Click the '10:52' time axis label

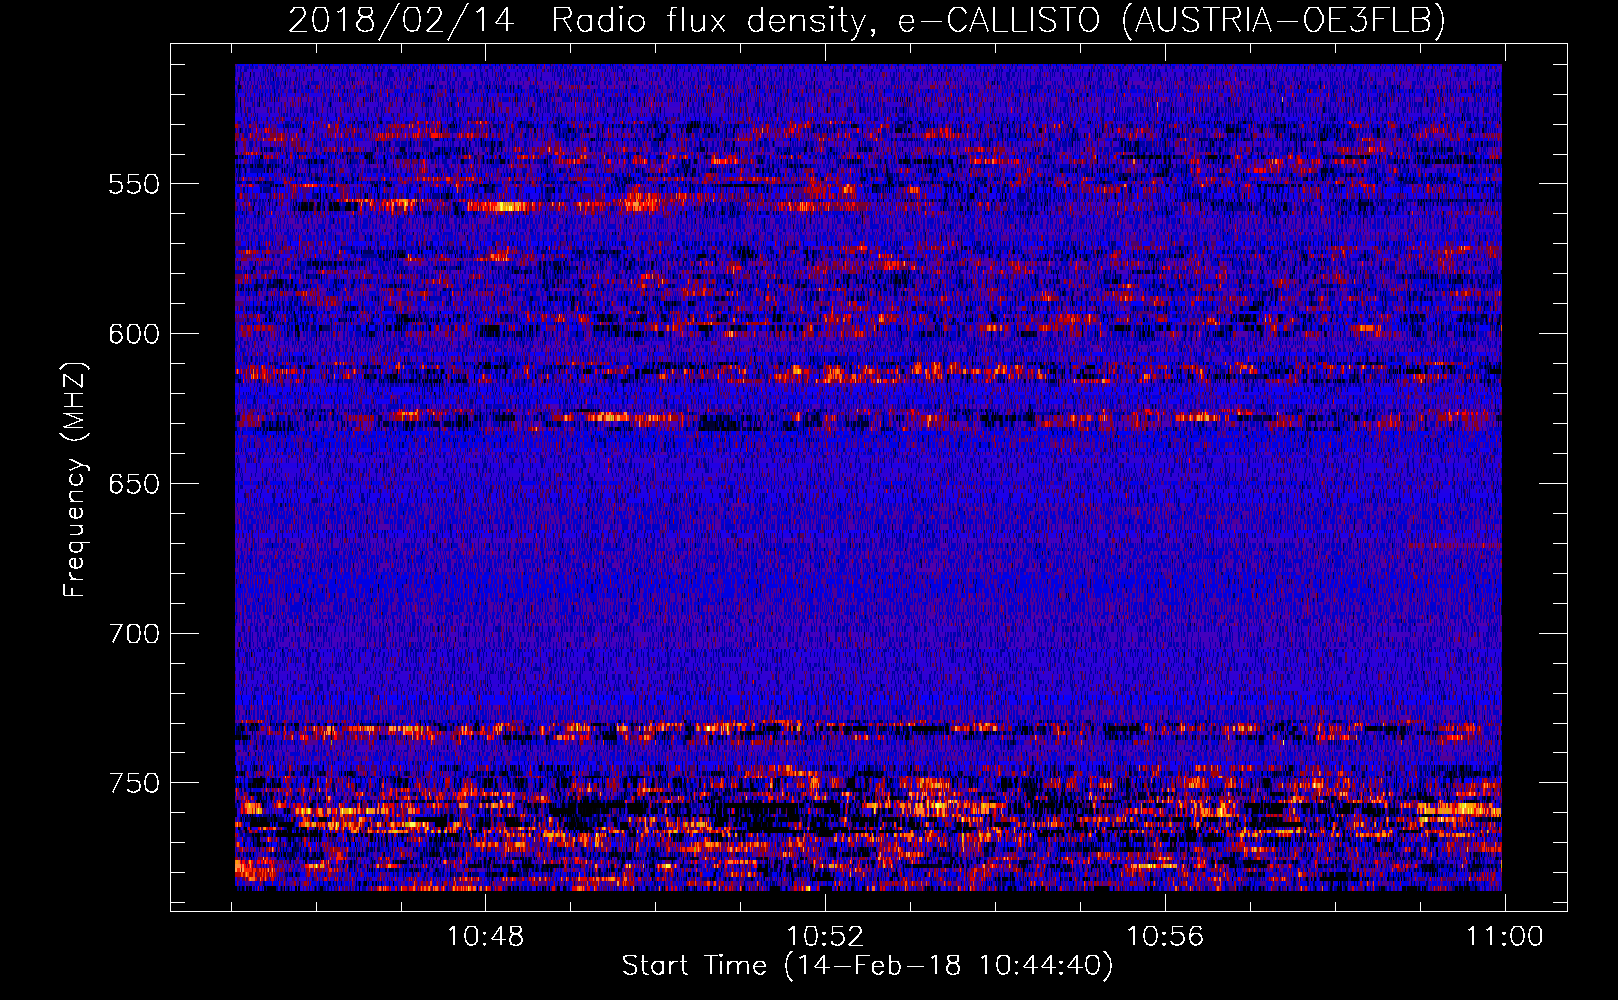825,937
